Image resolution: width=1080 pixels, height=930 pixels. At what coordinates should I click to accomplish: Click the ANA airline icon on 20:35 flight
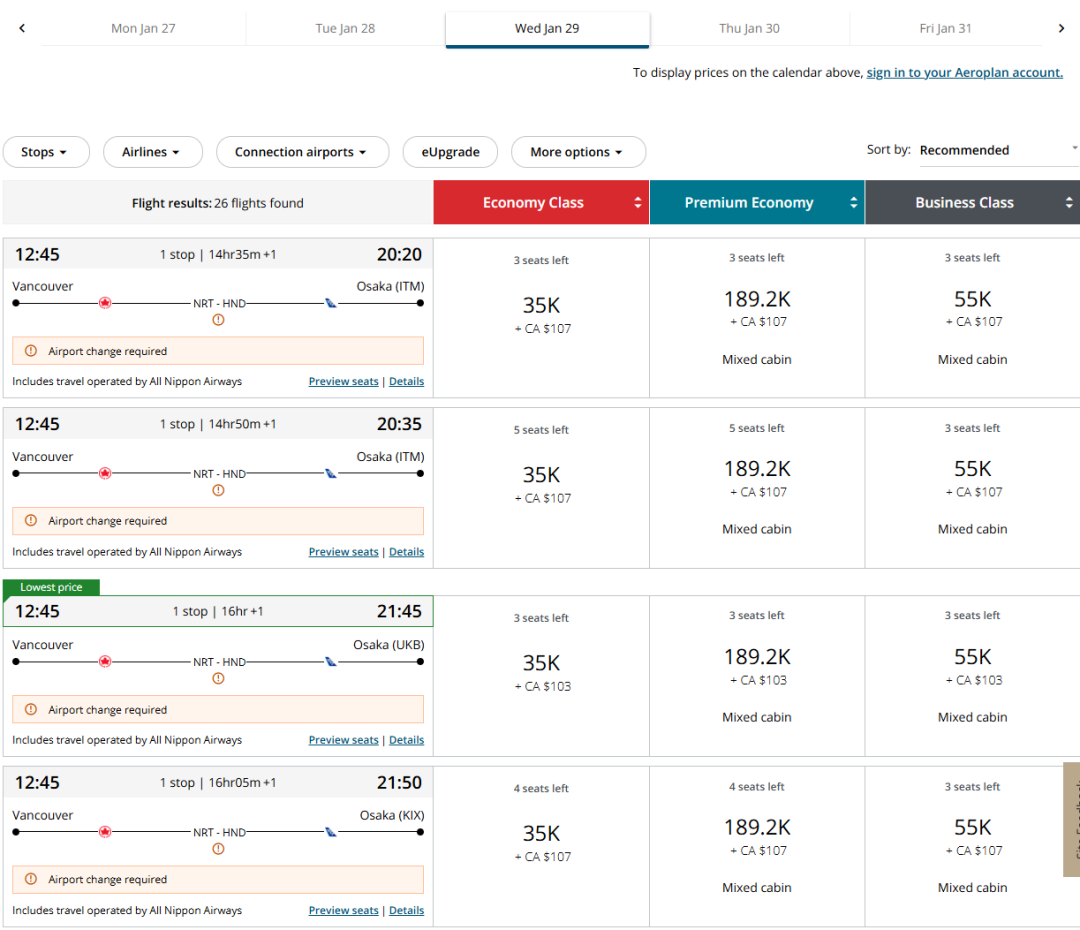tap(331, 473)
